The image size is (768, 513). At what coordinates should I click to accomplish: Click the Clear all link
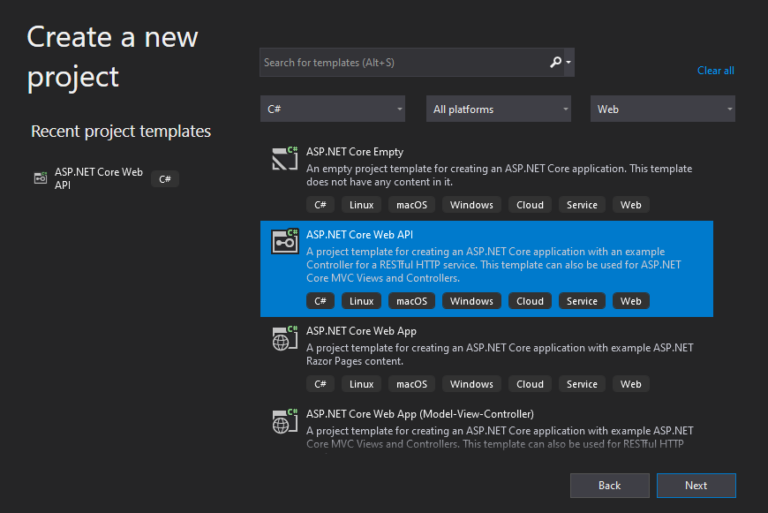point(715,70)
